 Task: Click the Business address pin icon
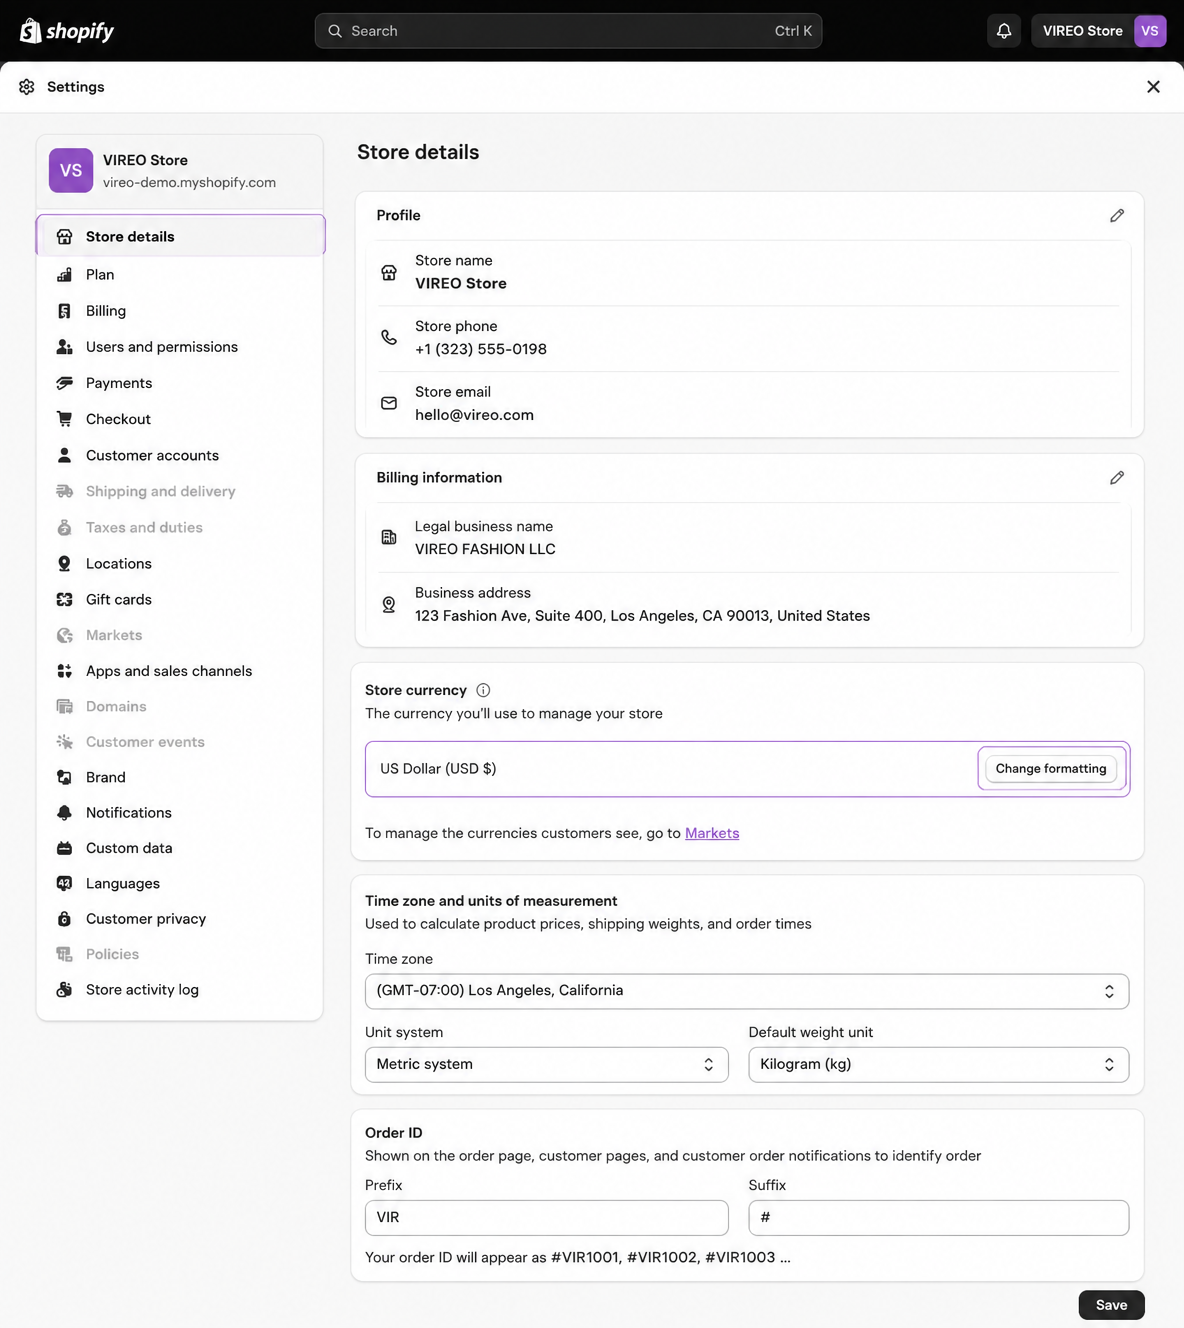tap(389, 605)
